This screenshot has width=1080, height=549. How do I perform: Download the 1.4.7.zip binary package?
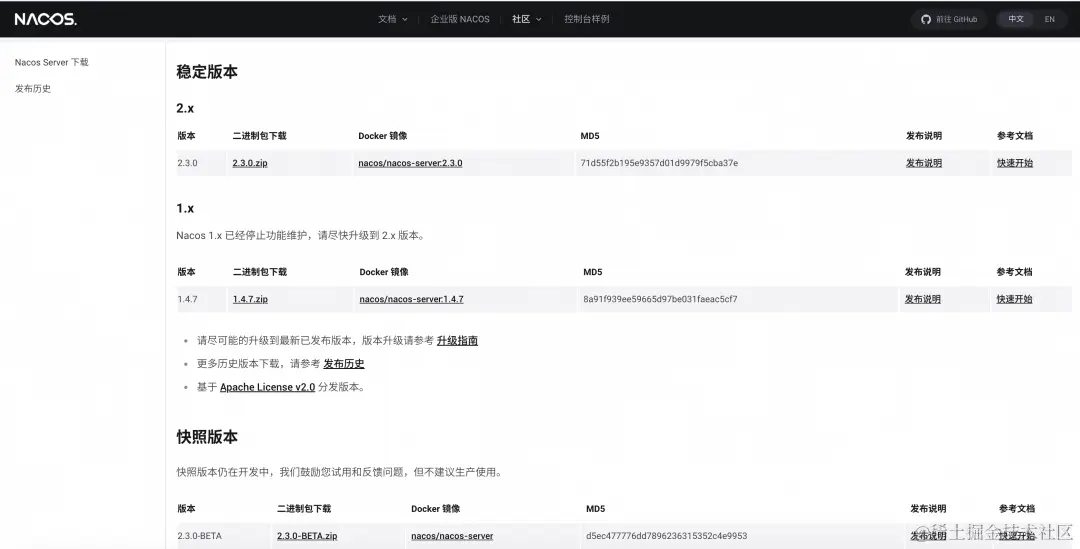tap(250, 299)
